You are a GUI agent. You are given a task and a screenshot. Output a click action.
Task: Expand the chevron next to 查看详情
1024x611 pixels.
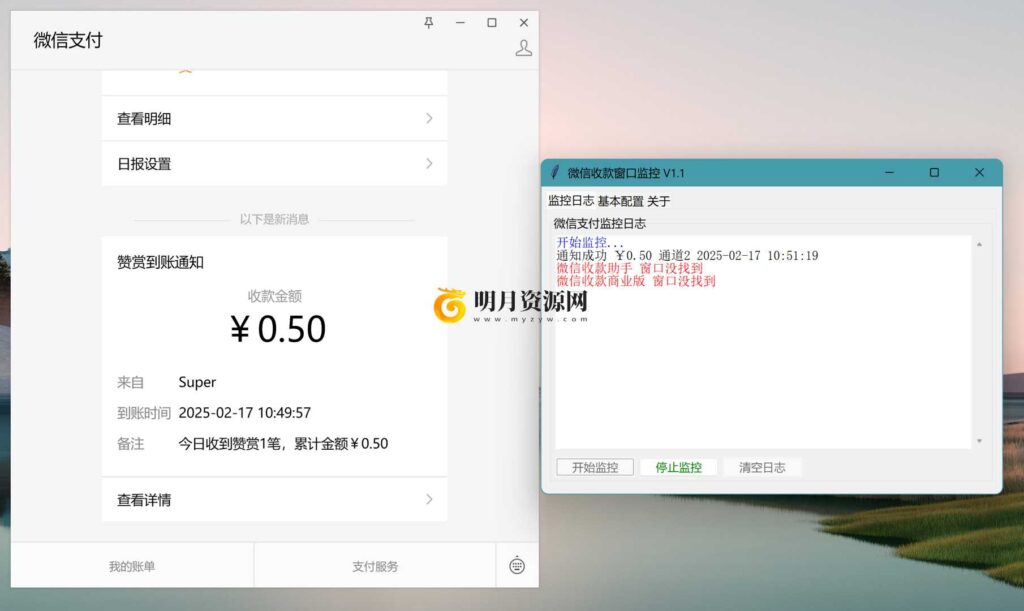coord(430,499)
